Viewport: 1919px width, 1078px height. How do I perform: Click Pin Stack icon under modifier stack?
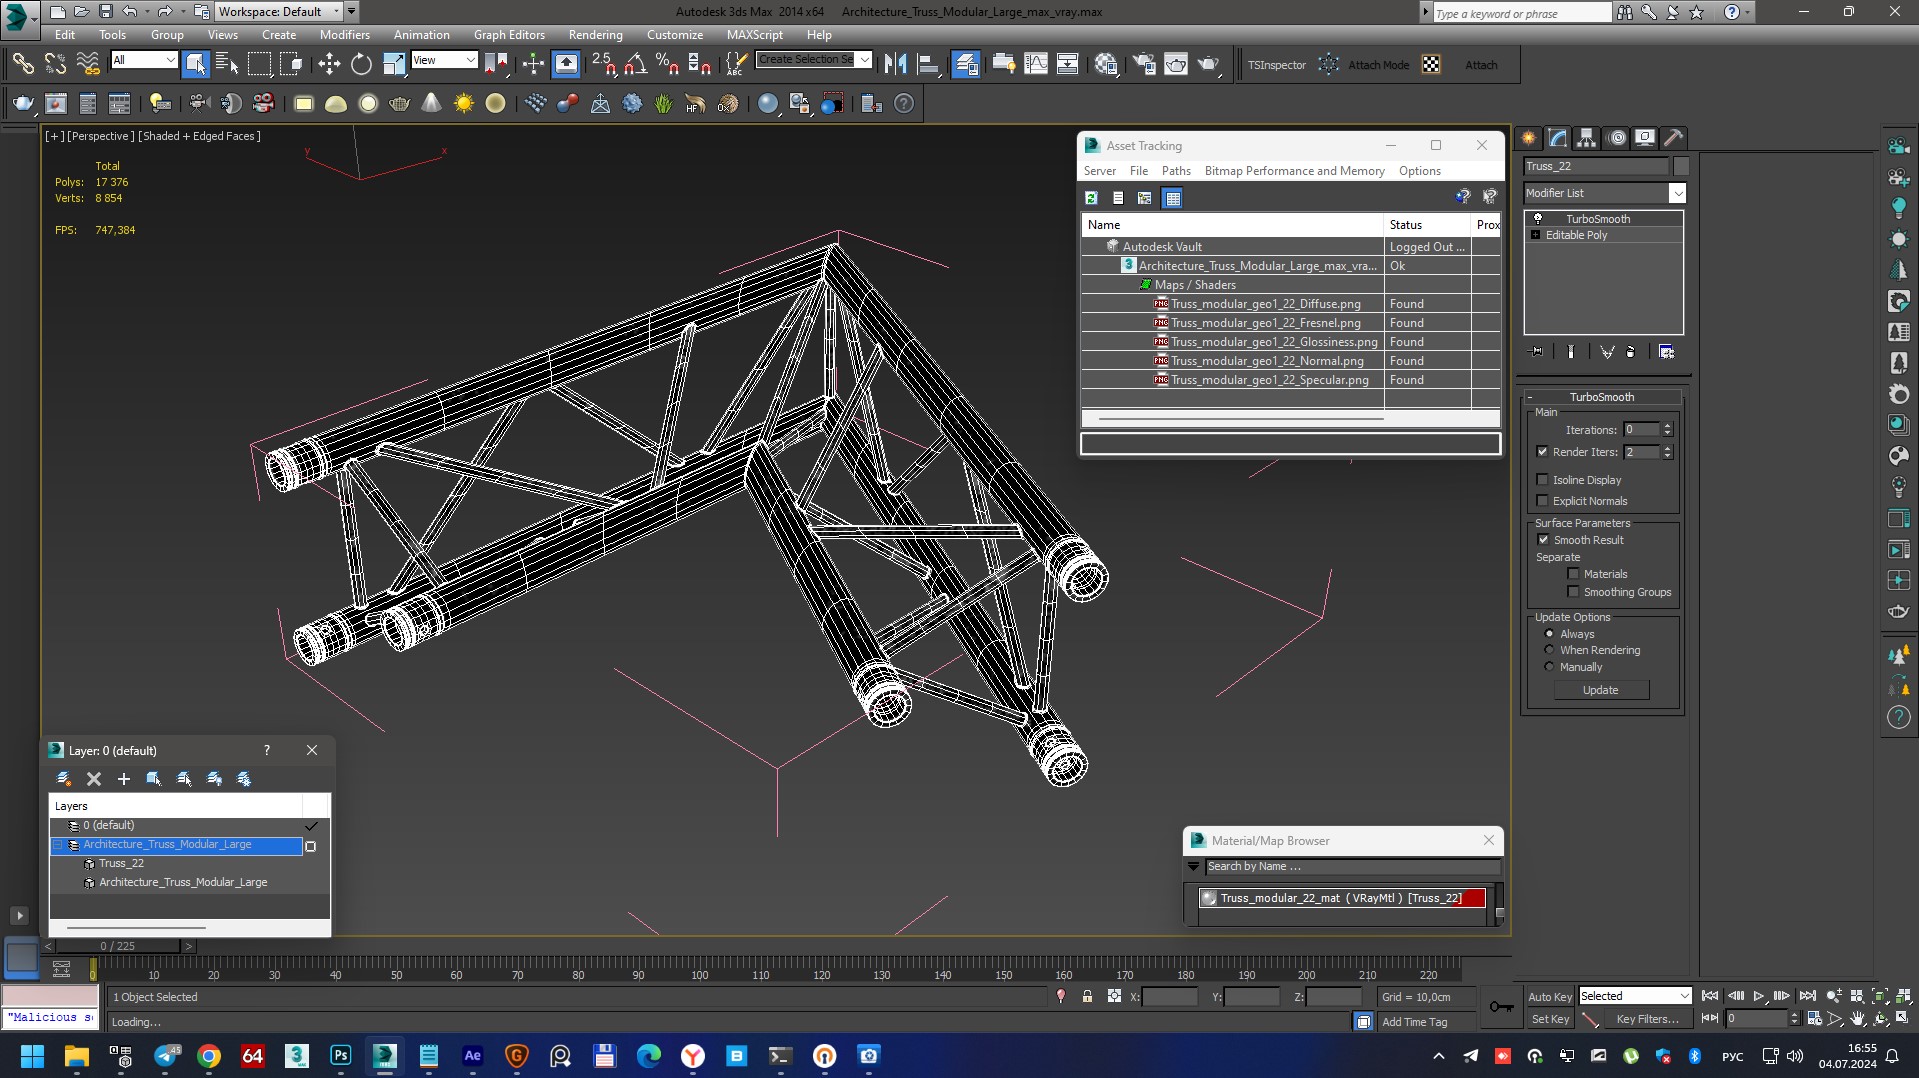[x=1537, y=352]
